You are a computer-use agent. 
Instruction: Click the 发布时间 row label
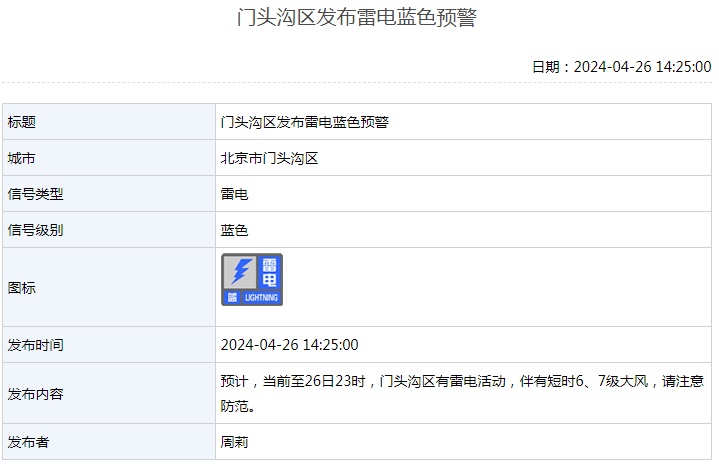point(36,345)
